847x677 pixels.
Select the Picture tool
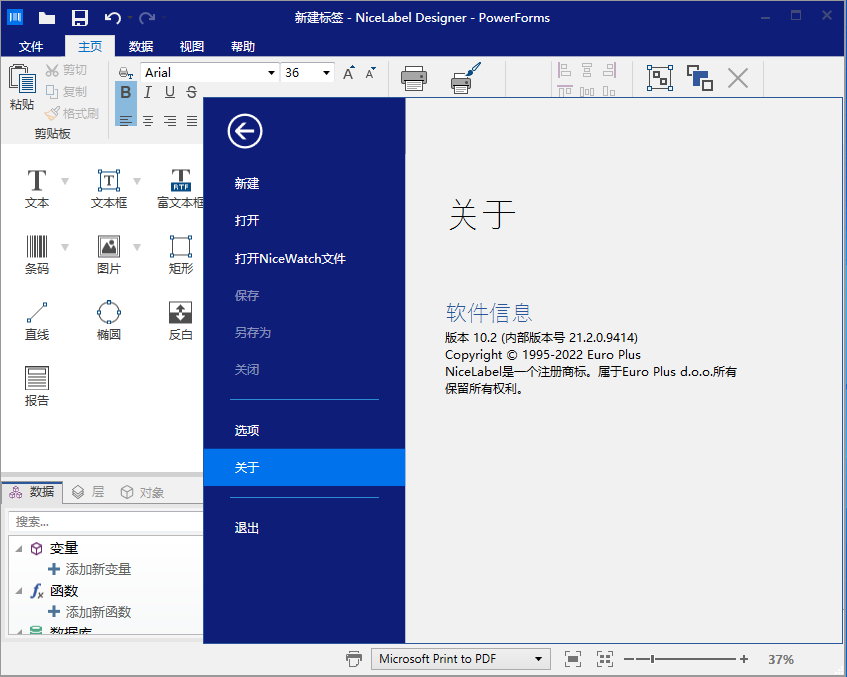coord(109,254)
